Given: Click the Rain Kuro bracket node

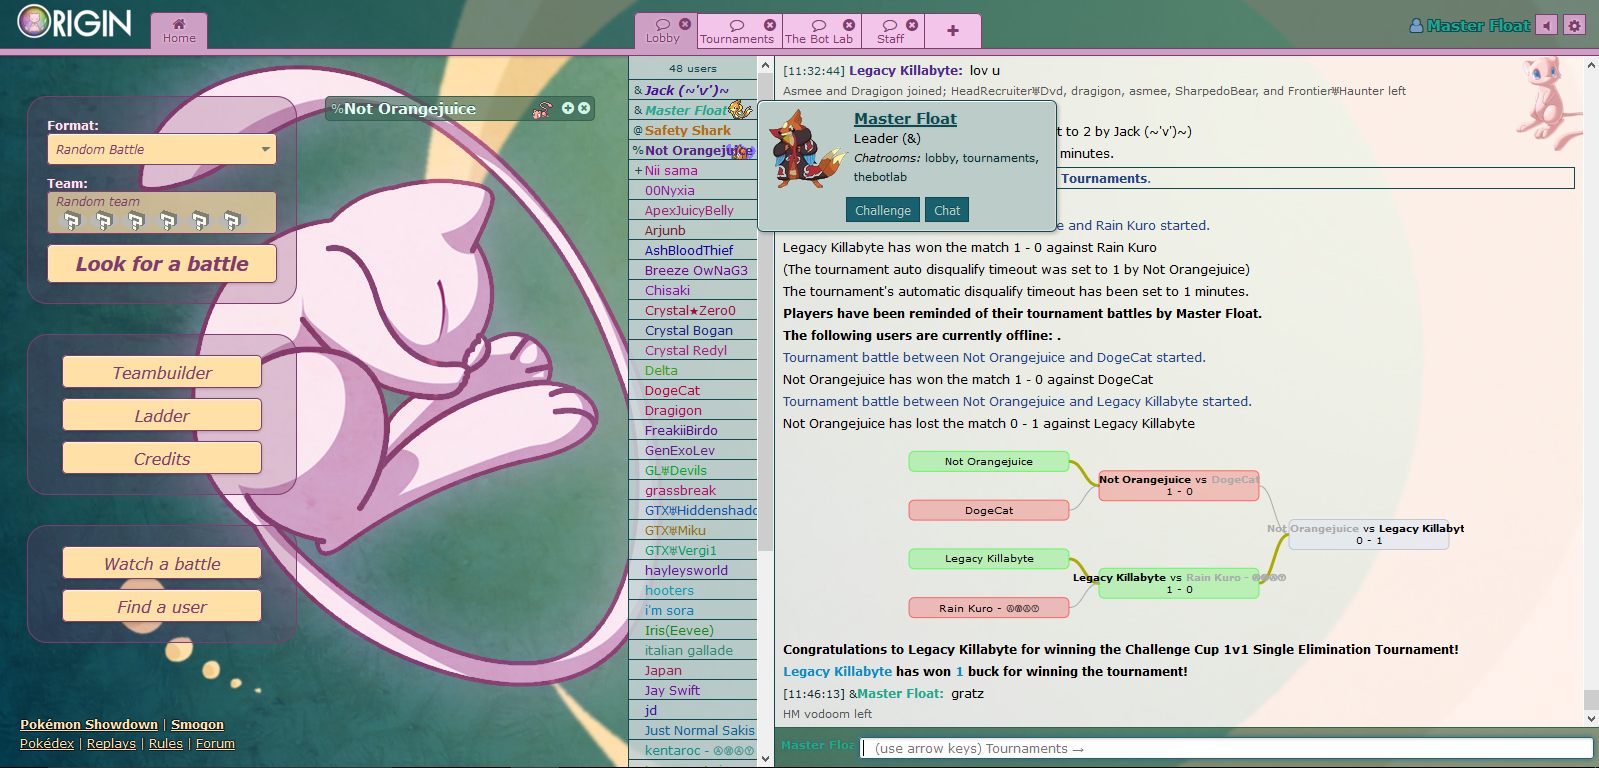Looking at the screenshot, I should [989, 607].
